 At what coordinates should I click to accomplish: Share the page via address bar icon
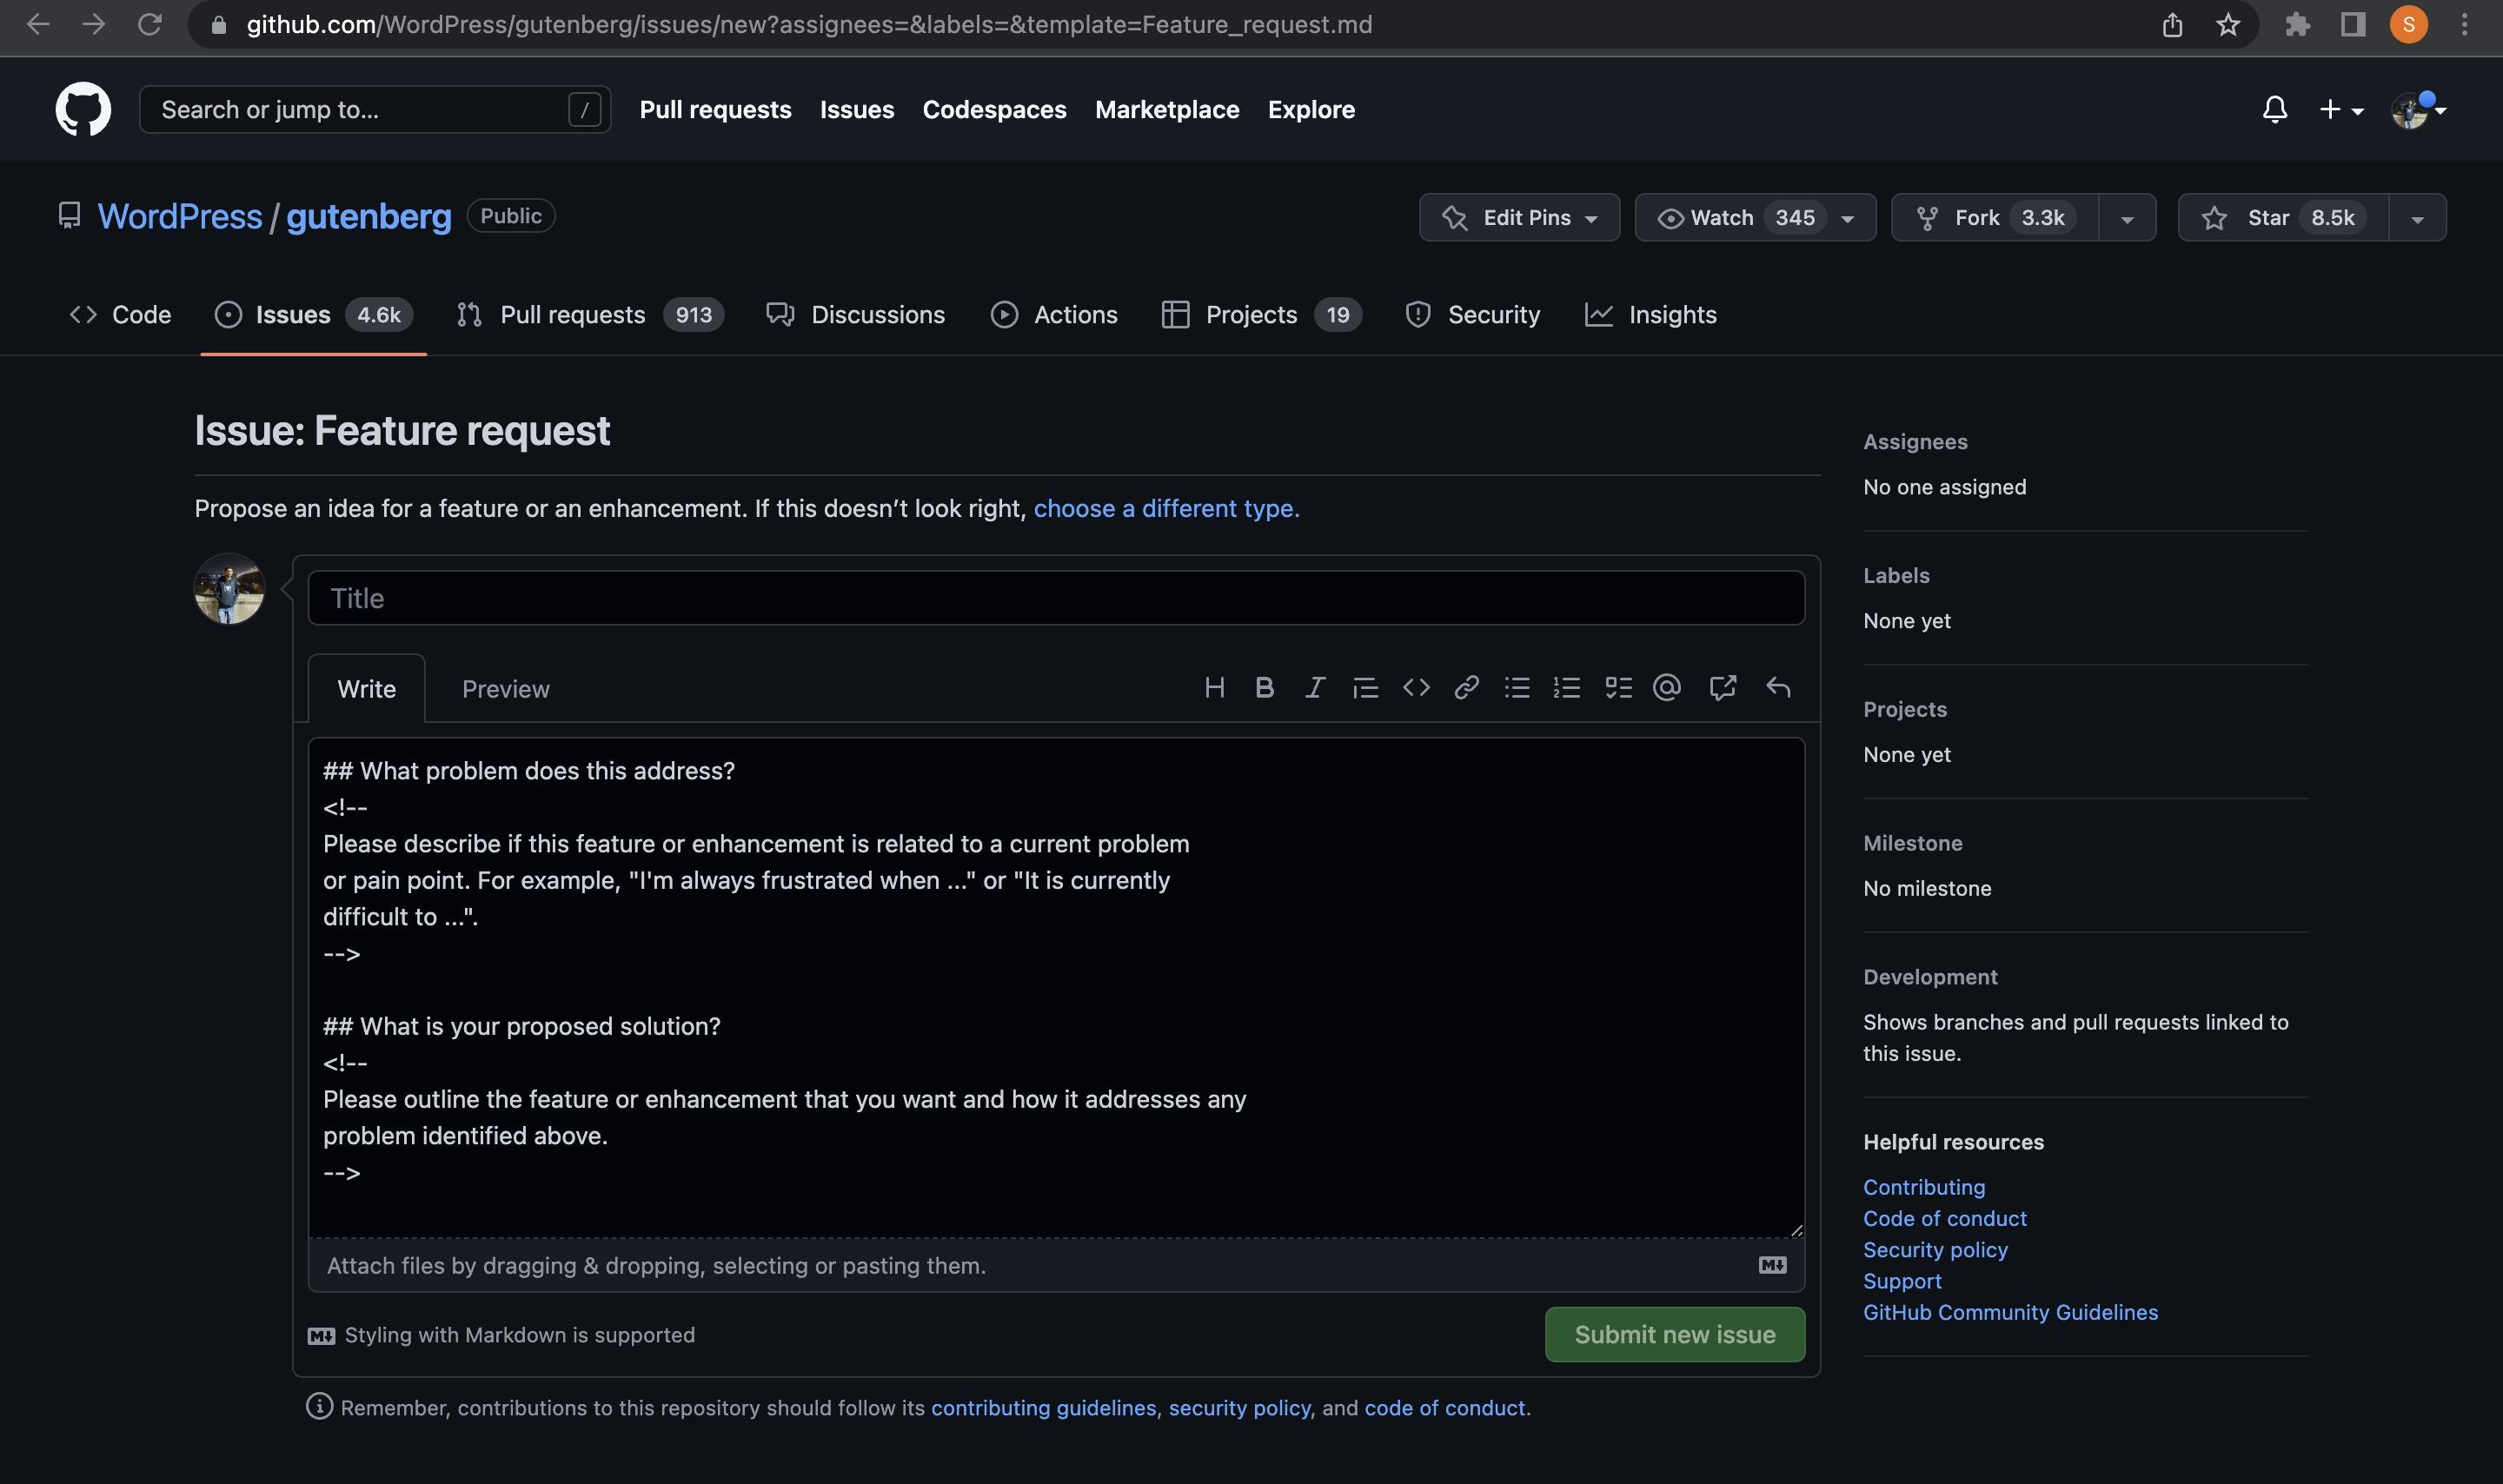2172,24
